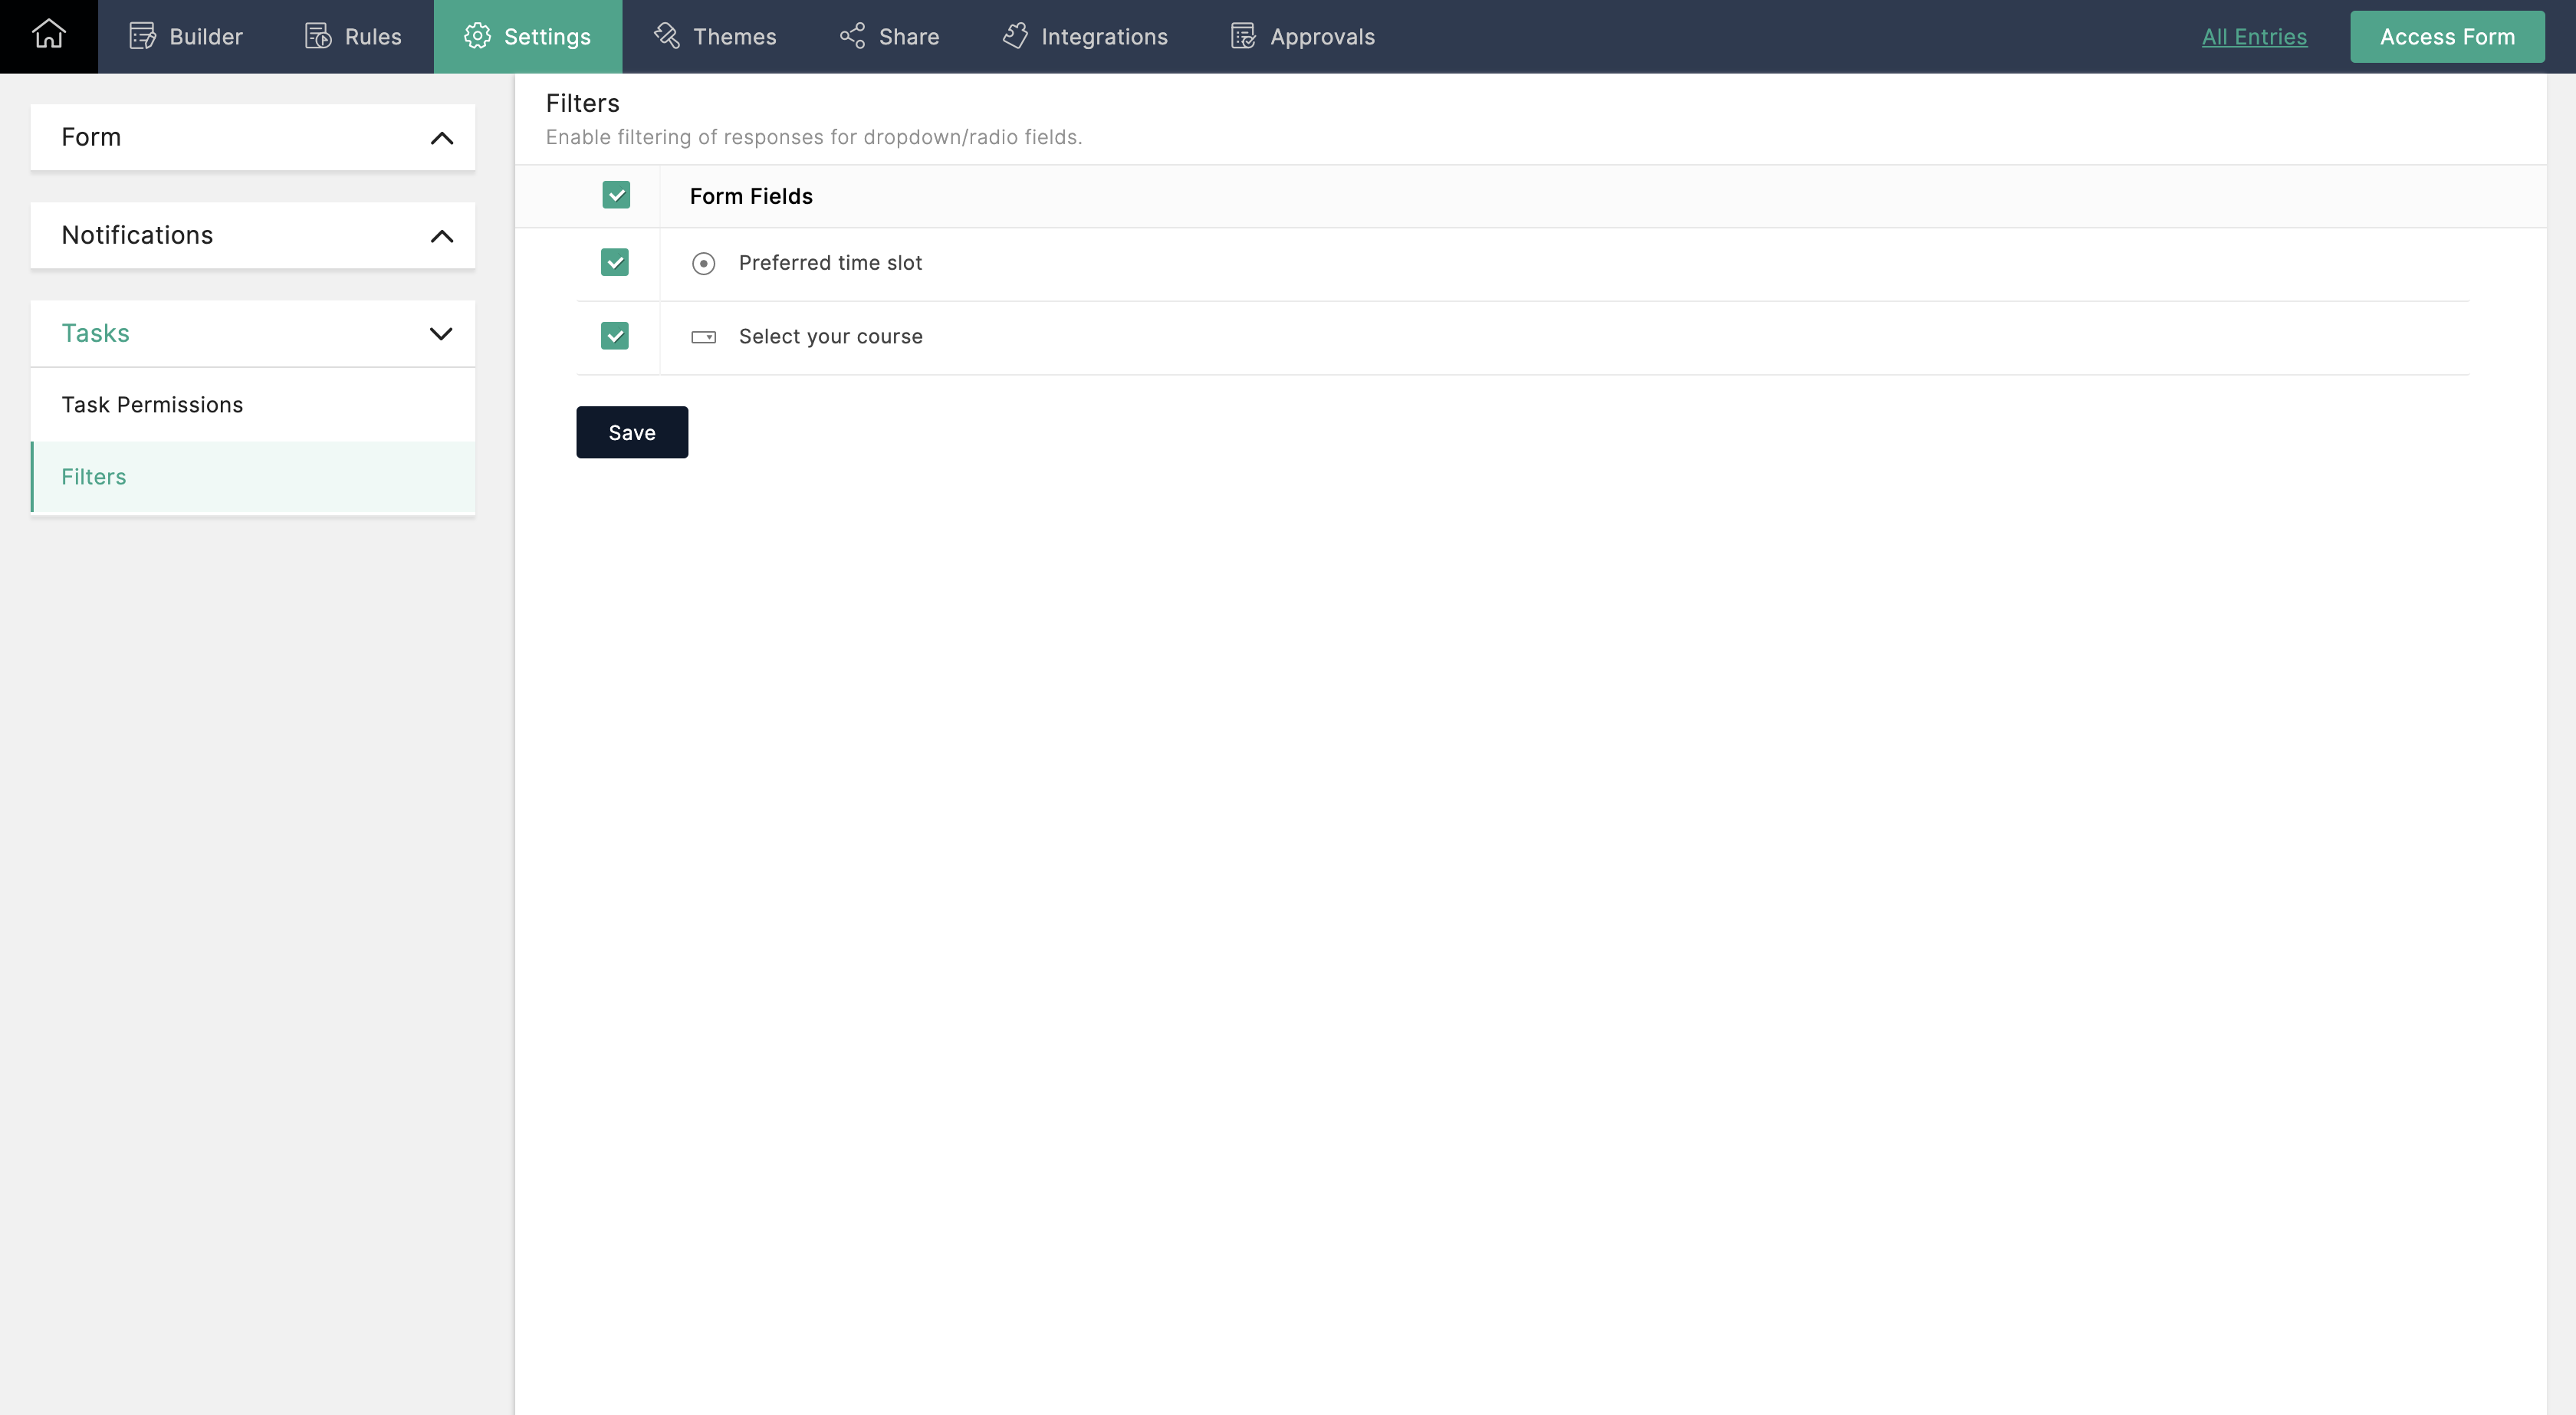
Task: Open the All Entries link
Action: pos(2254,36)
